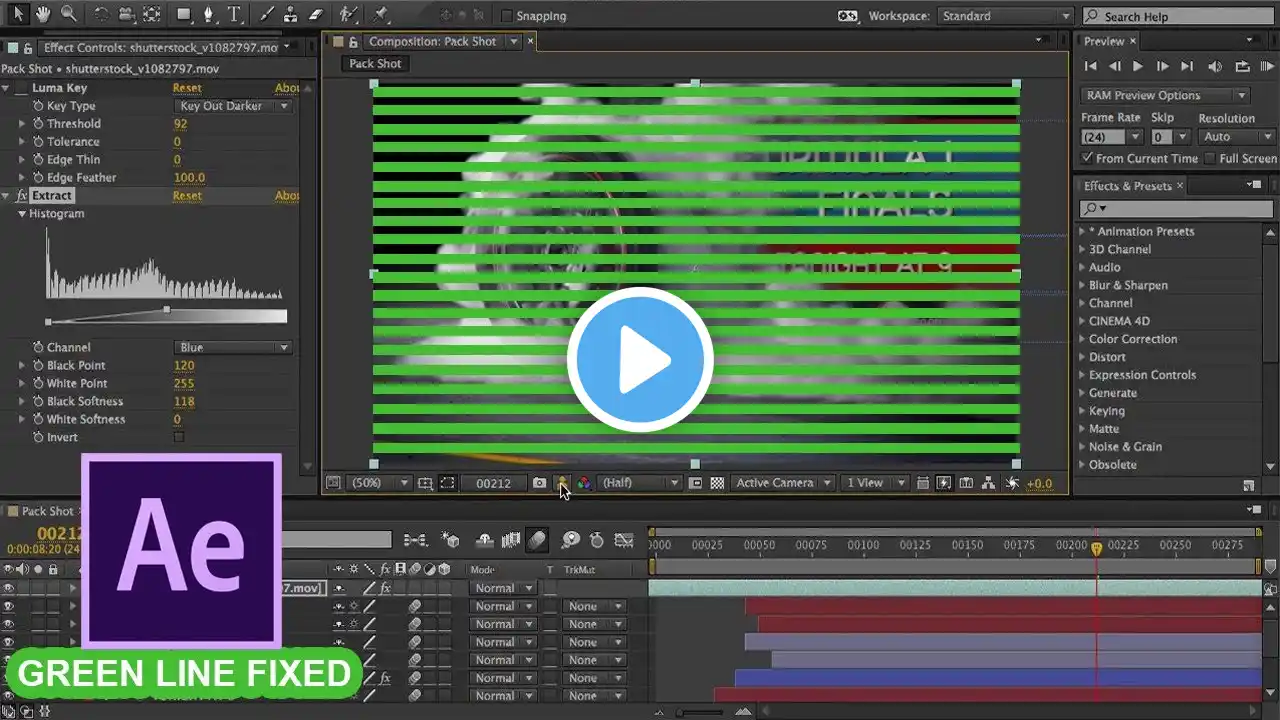Mute audio in the Preview panel
This screenshot has width=1280, height=720.
coord(1215,66)
